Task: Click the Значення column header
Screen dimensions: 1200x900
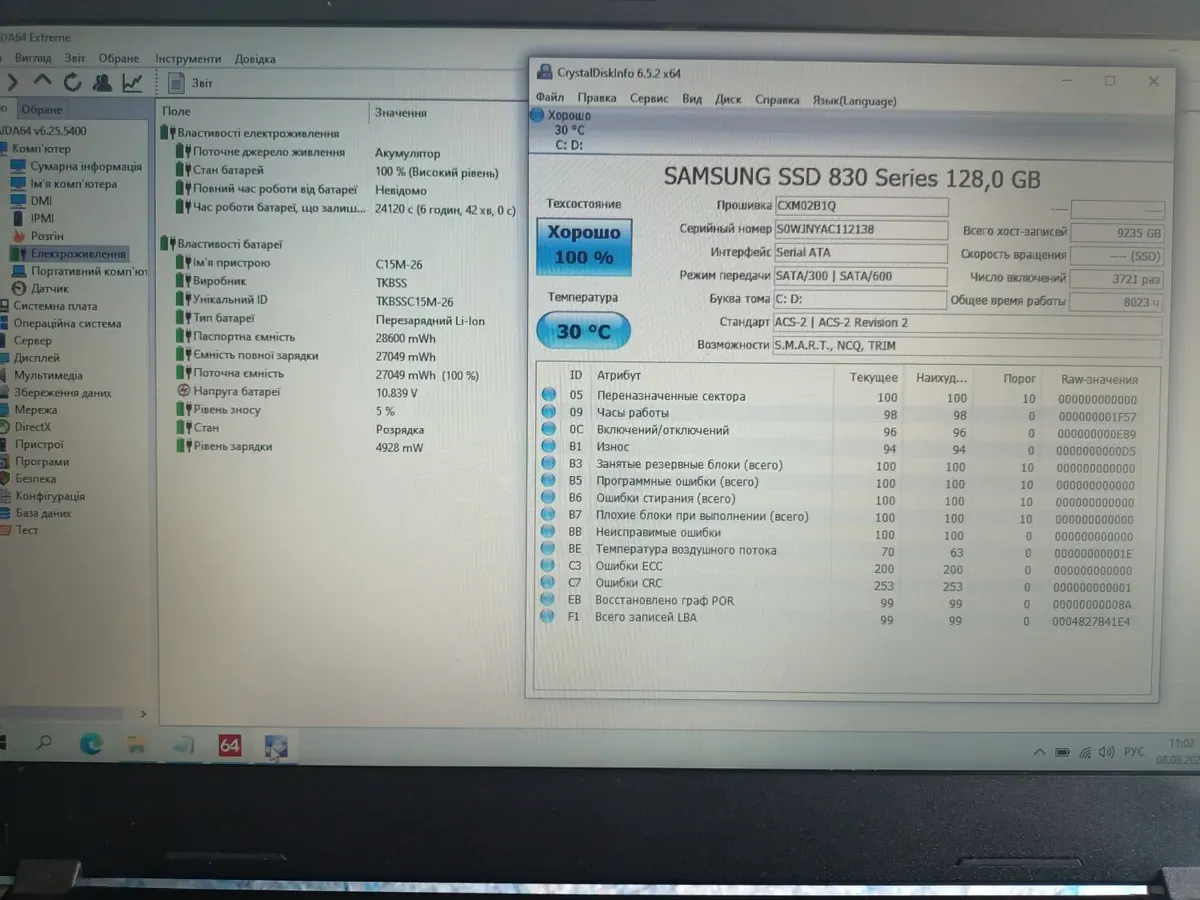Action: tap(401, 113)
